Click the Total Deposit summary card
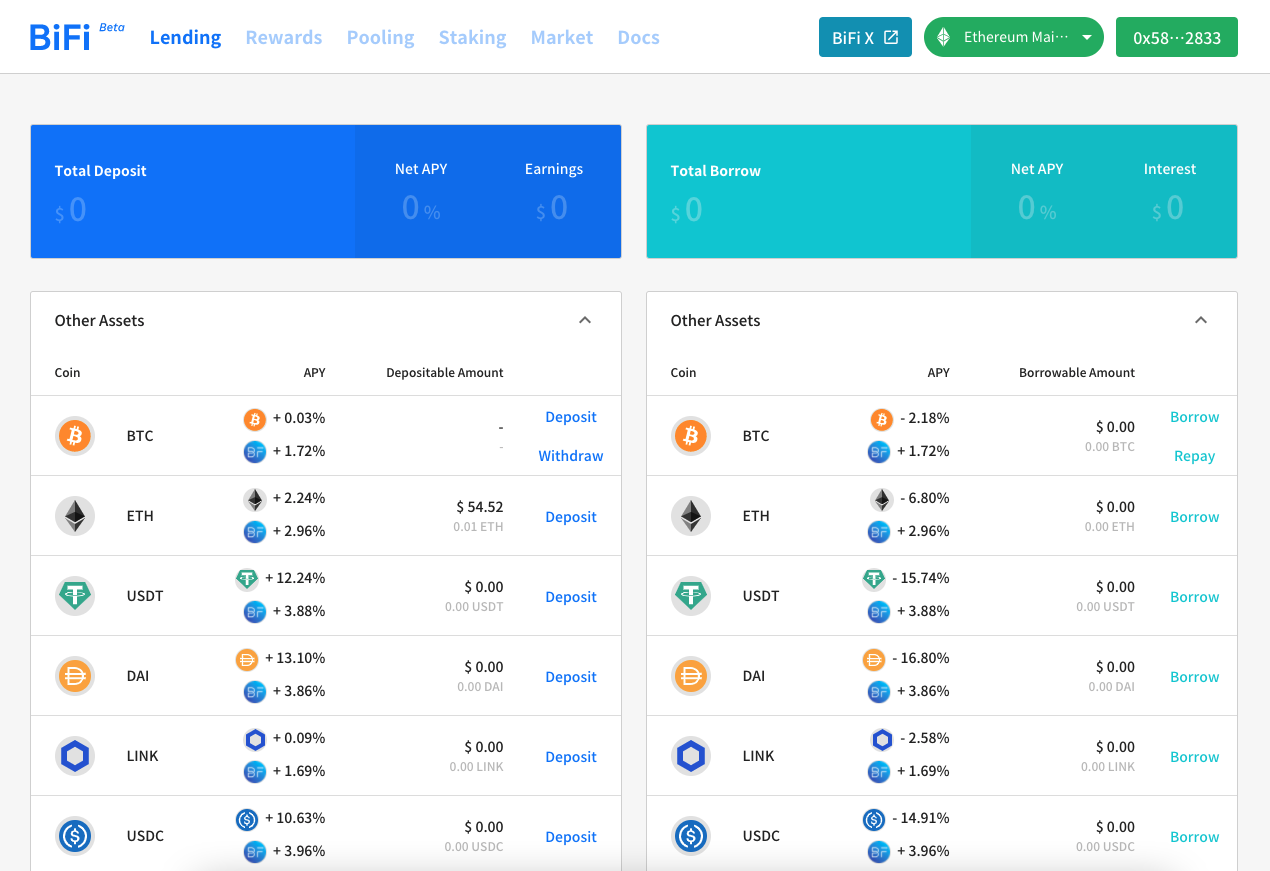The height and width of the screenshot is (871, 1270). pyautogui.click(x=326, y=191)
